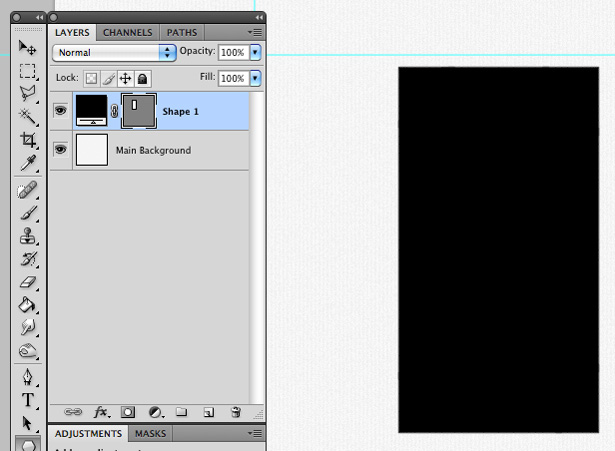The width and height of the screenshot is (615, 451).
Task: Open the Opacity slider dropdown arrow
Action: tap(255, 52)
